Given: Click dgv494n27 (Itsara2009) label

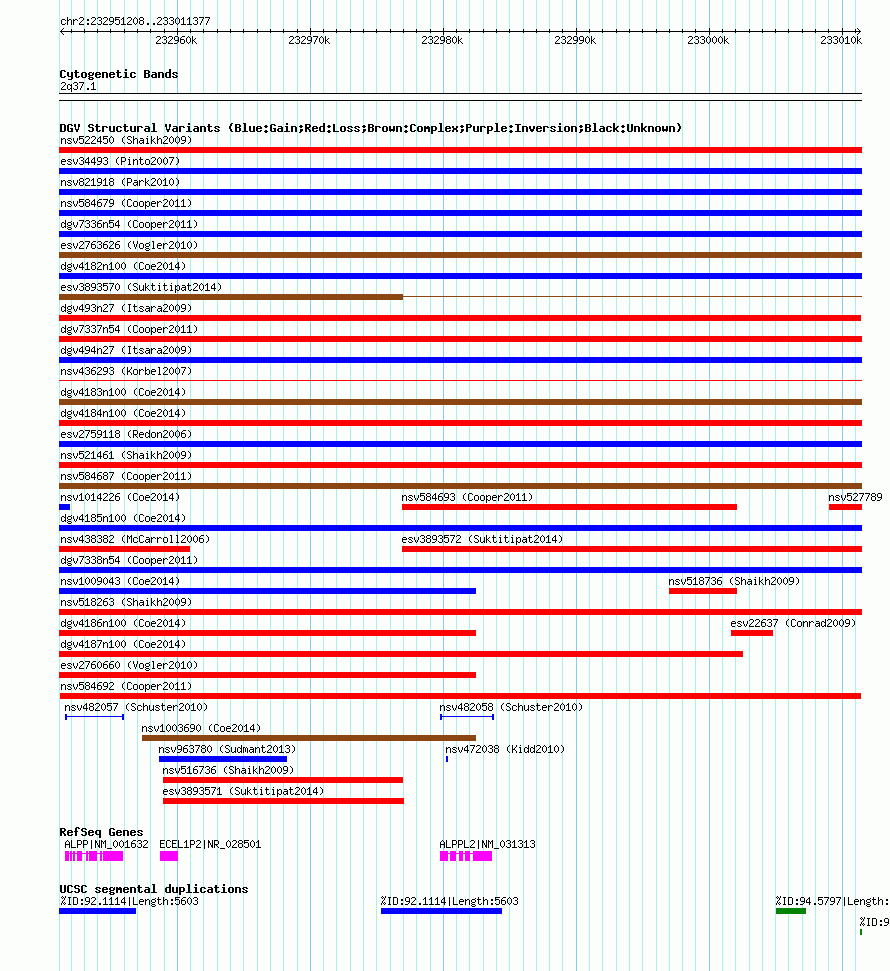Looking at the screenshot, I should (126, 351).
